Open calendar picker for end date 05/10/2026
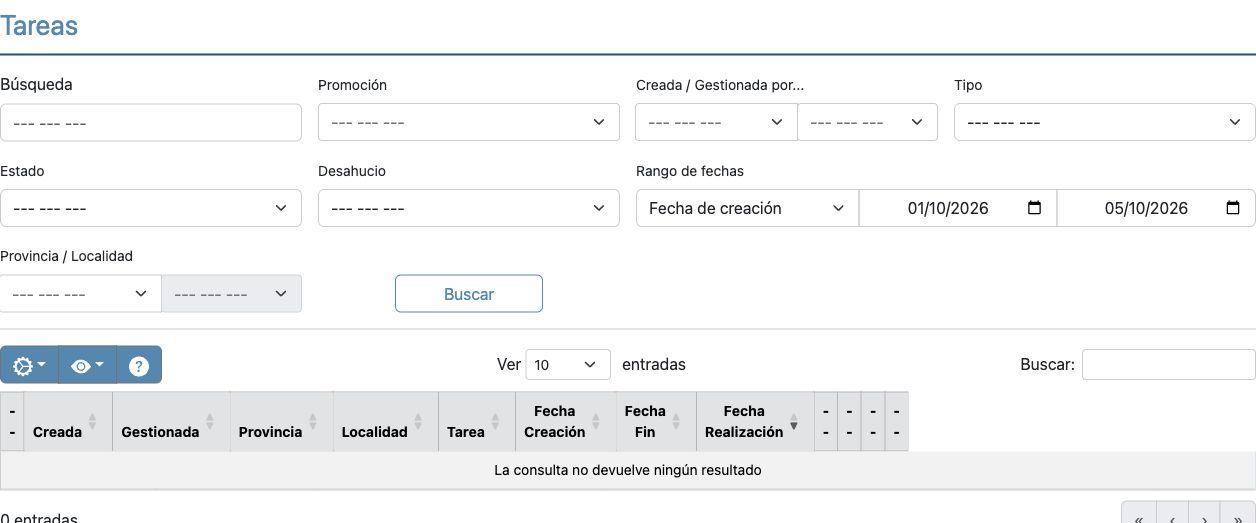The width and height of the screenshot is (1256, 523). point(1233,208)
